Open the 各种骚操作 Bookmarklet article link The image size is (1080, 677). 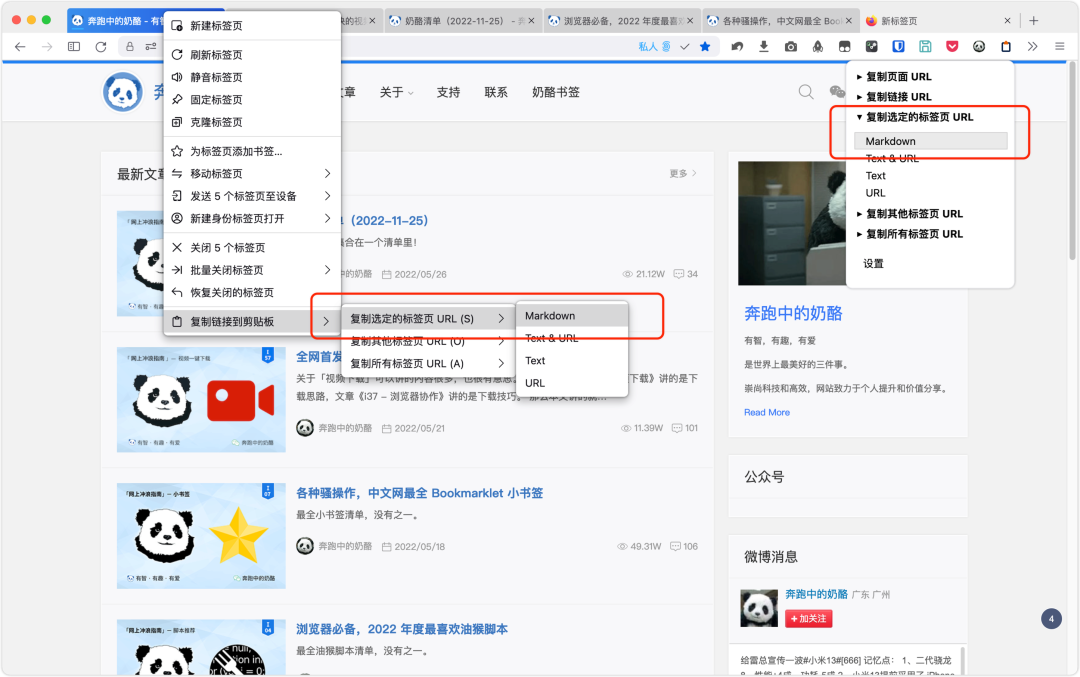(419, 493)
